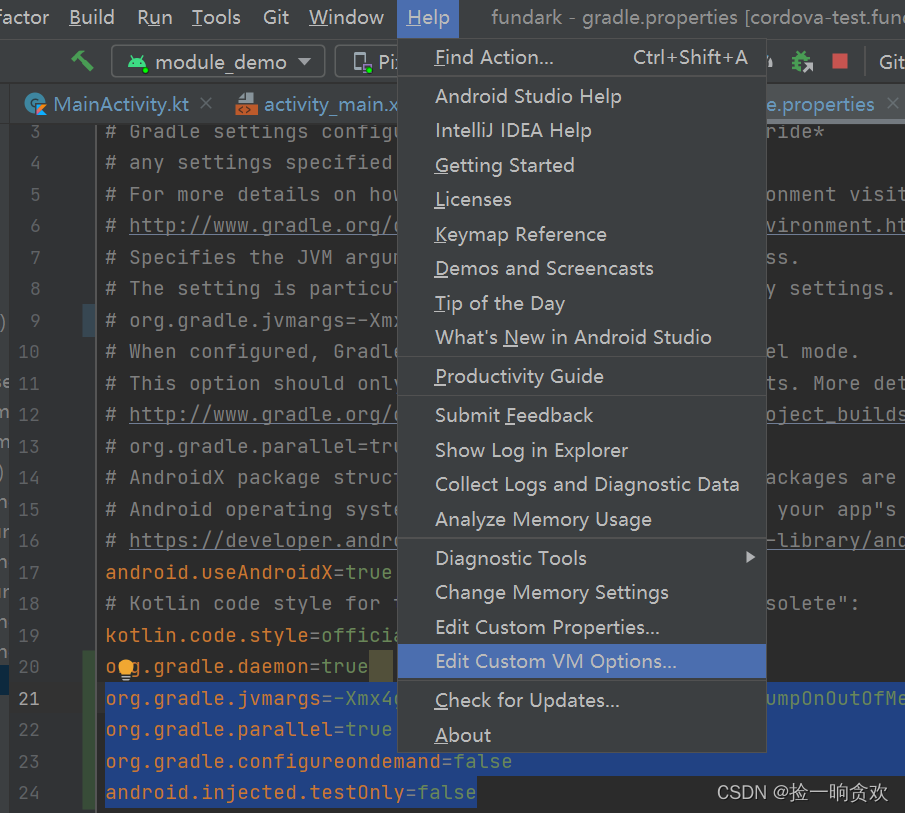905x813 pixels.
Task: Open the gradle.org link on line 6
Action: pyautogui.click(x=260, y=226)
